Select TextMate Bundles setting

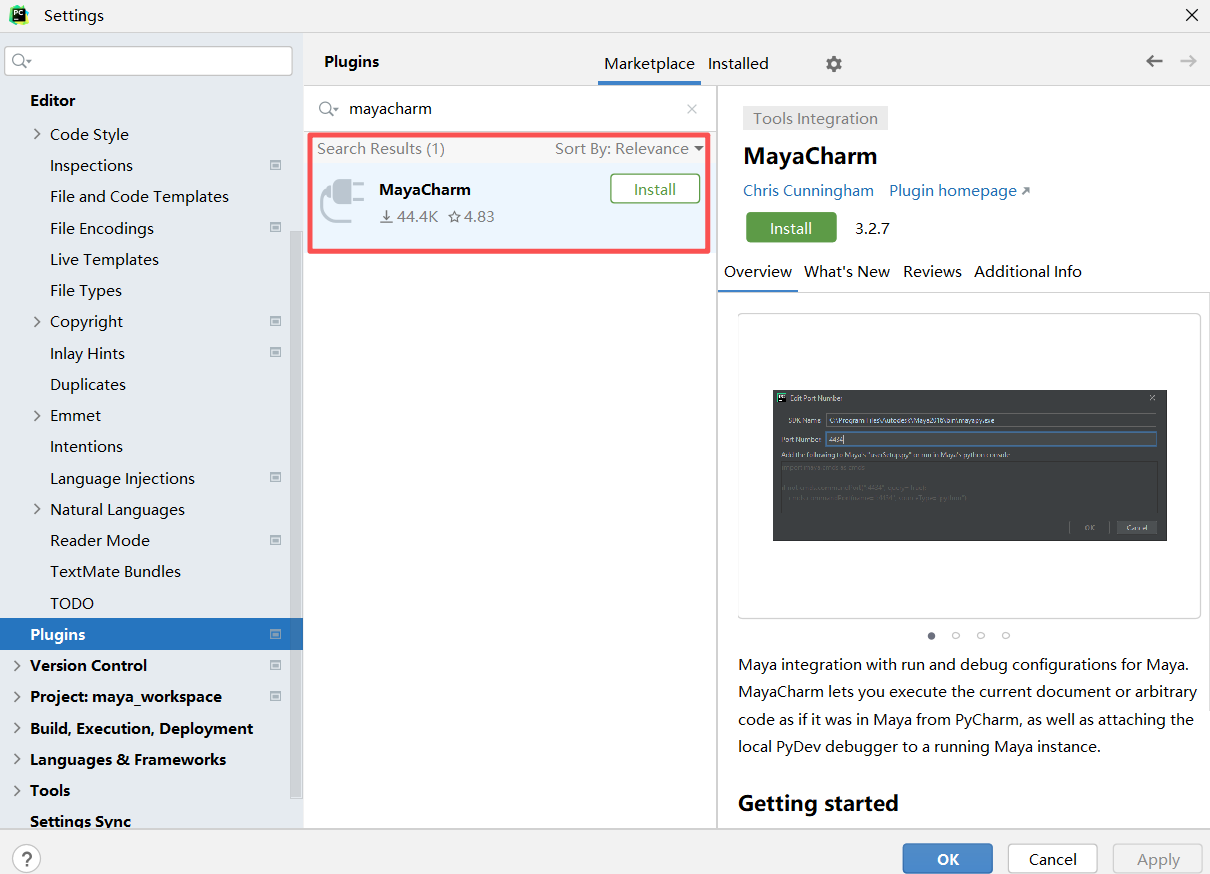click(x=115, y=571)
